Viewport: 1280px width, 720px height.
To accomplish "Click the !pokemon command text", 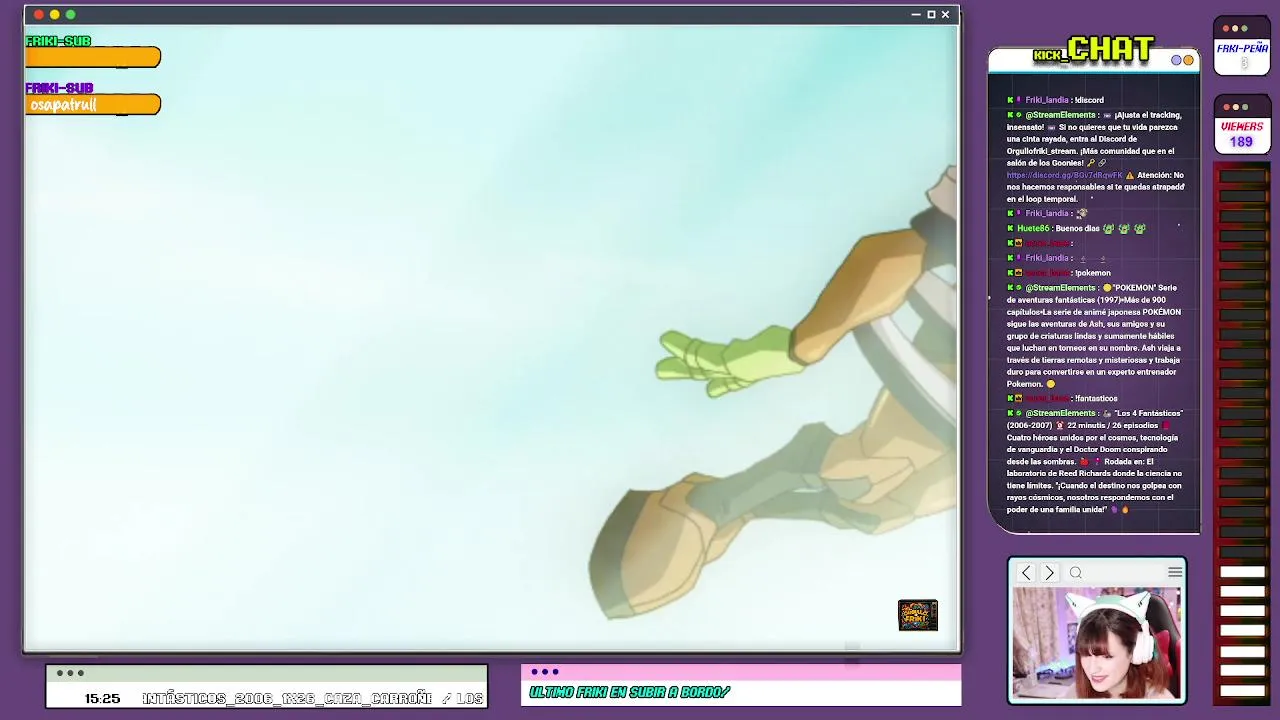I will [x=1092, y=273].
